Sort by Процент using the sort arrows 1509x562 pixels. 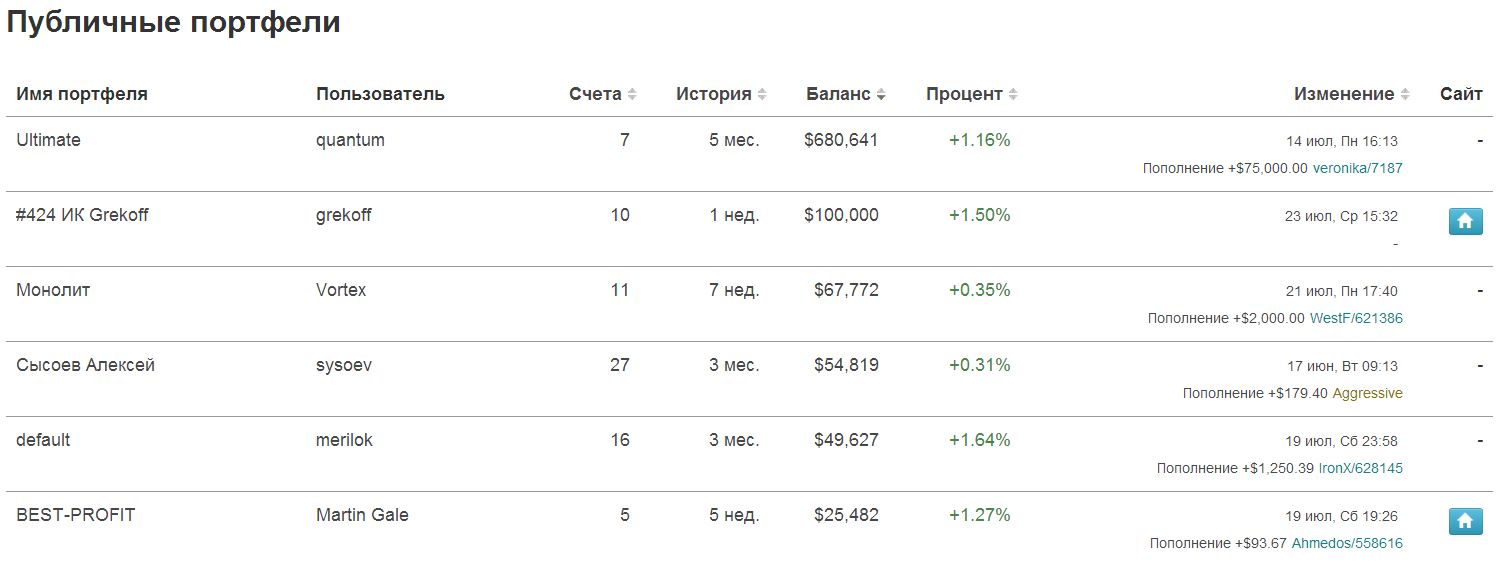[x=1013, y=95]
